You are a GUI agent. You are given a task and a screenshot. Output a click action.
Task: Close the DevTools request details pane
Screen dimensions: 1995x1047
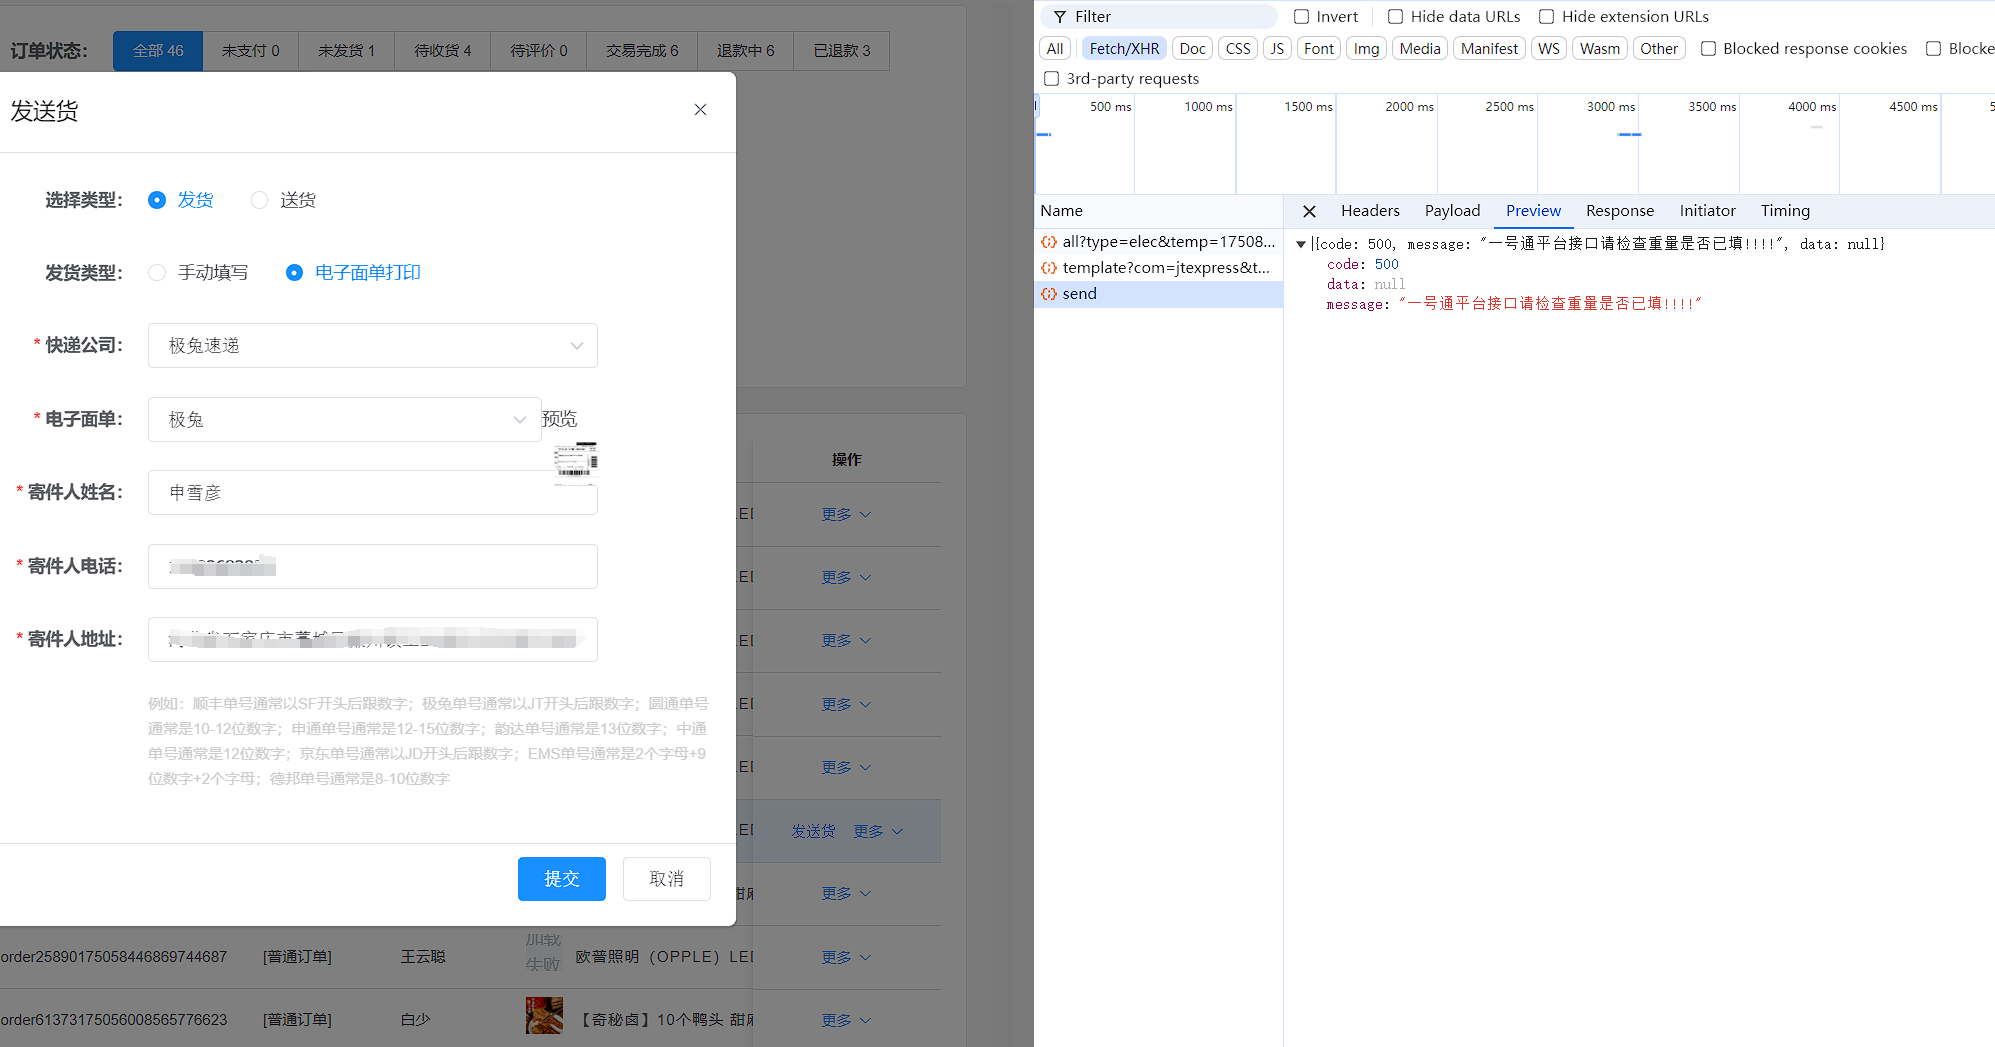coord(1309,211)
